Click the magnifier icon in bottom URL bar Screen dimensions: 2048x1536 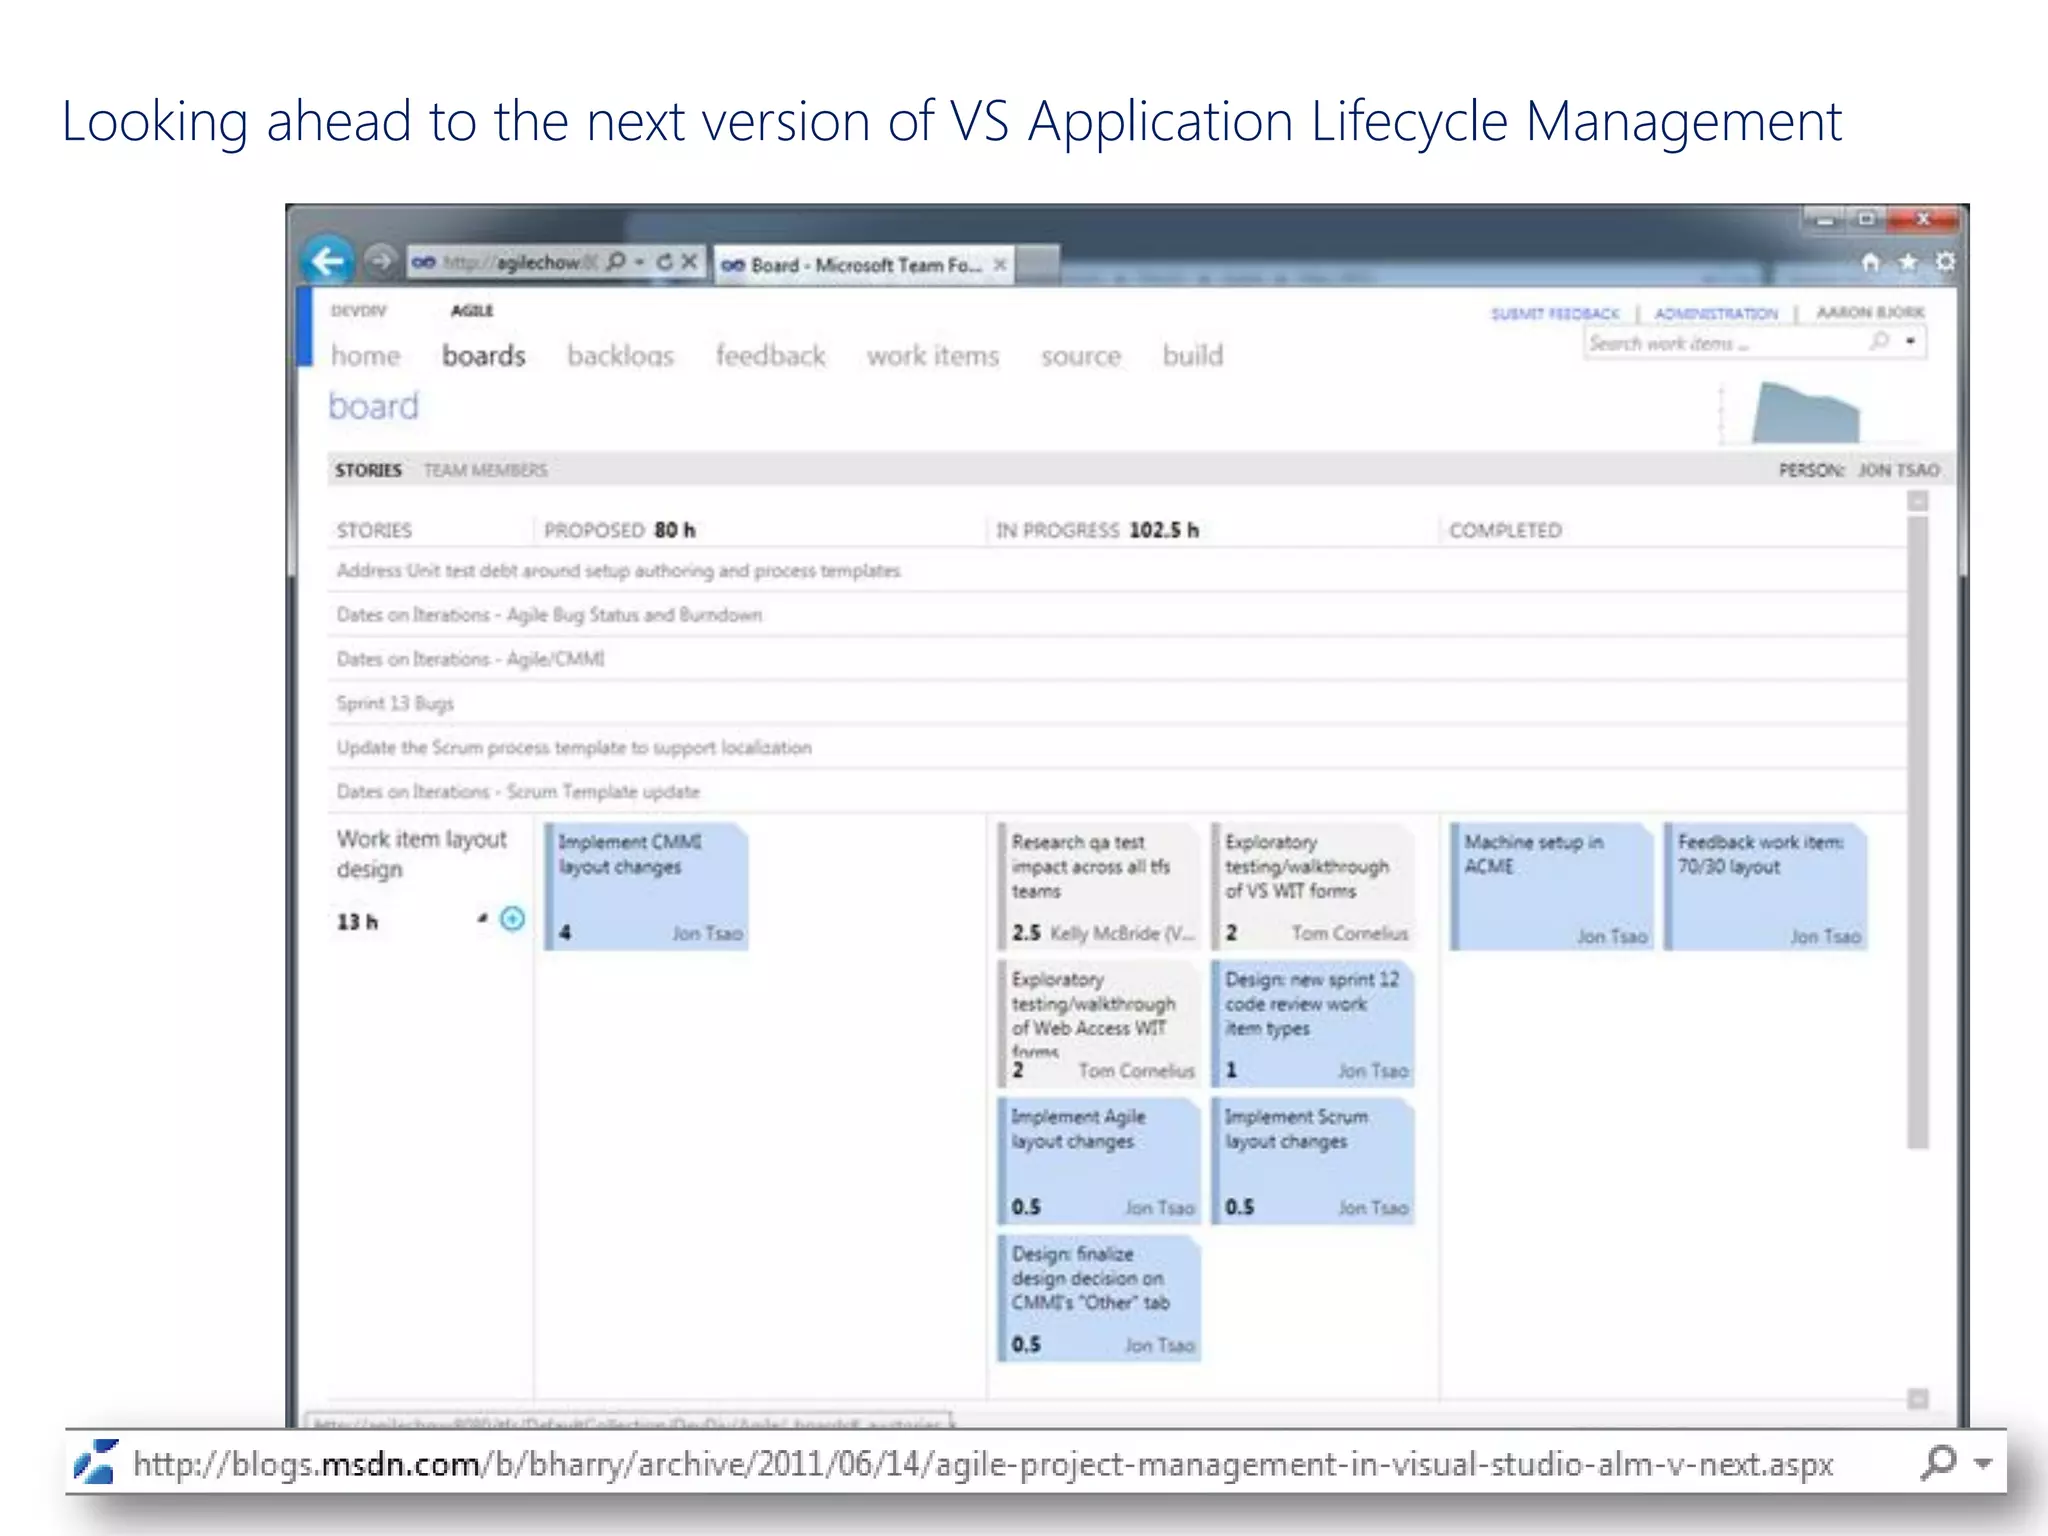pyautogui.click(x=1938, y=1463)
